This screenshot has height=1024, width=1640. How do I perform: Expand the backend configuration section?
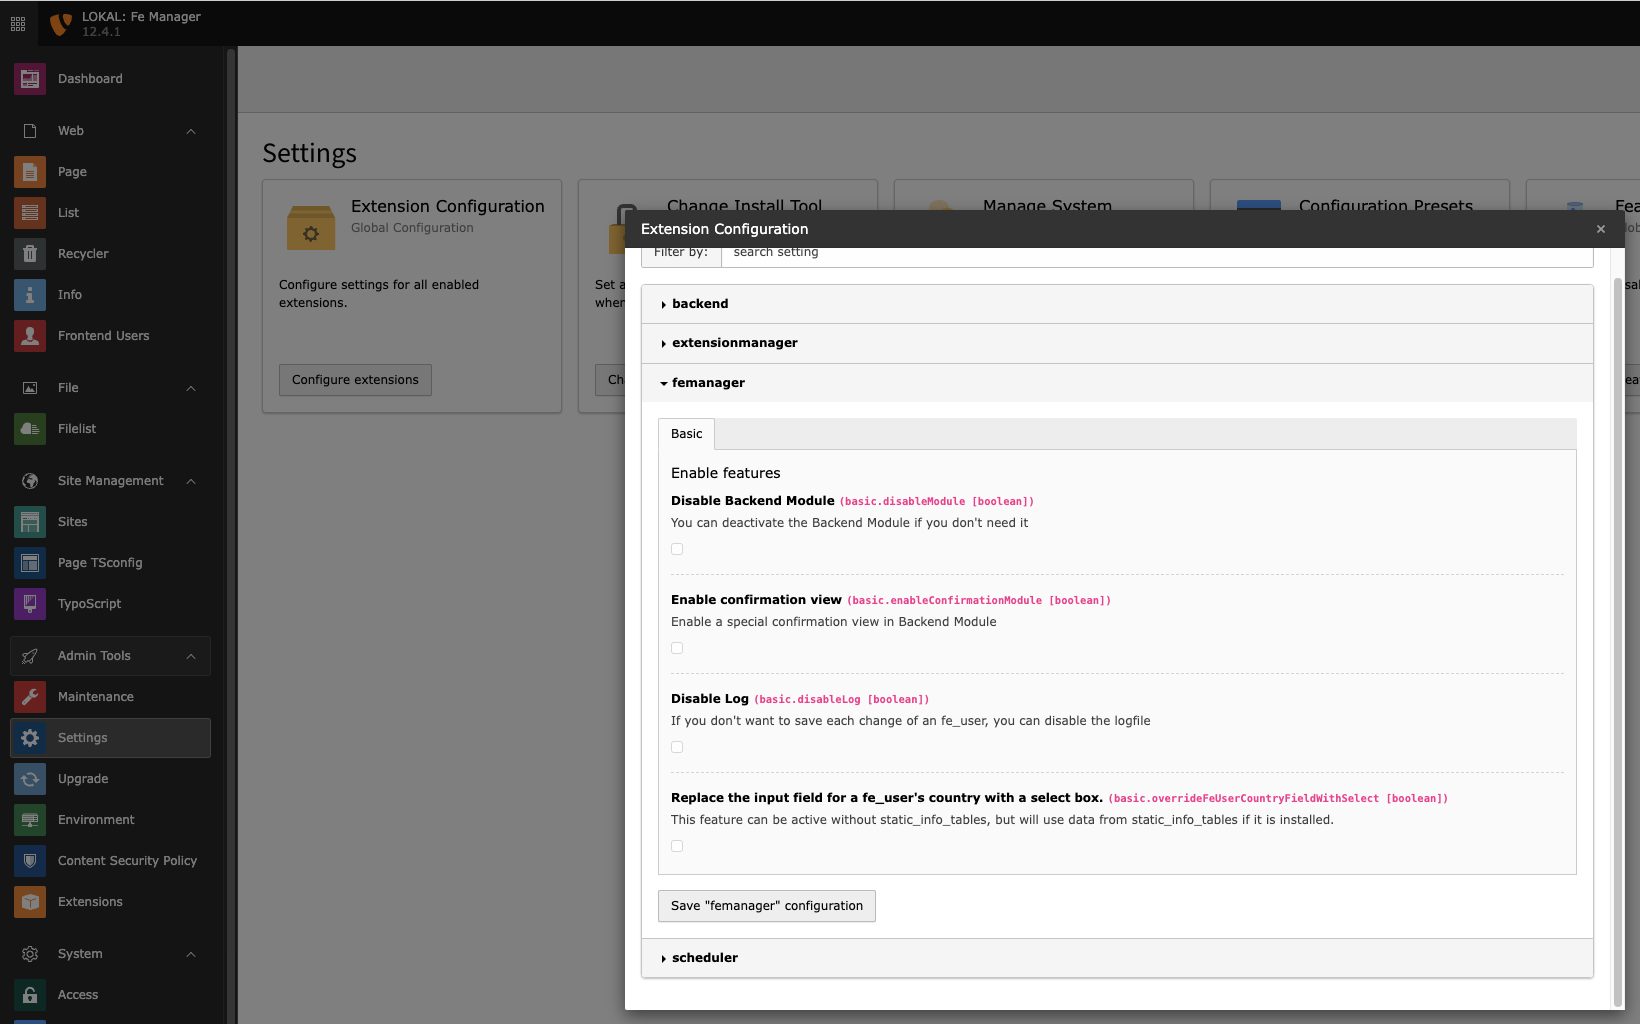pos(700,304)
